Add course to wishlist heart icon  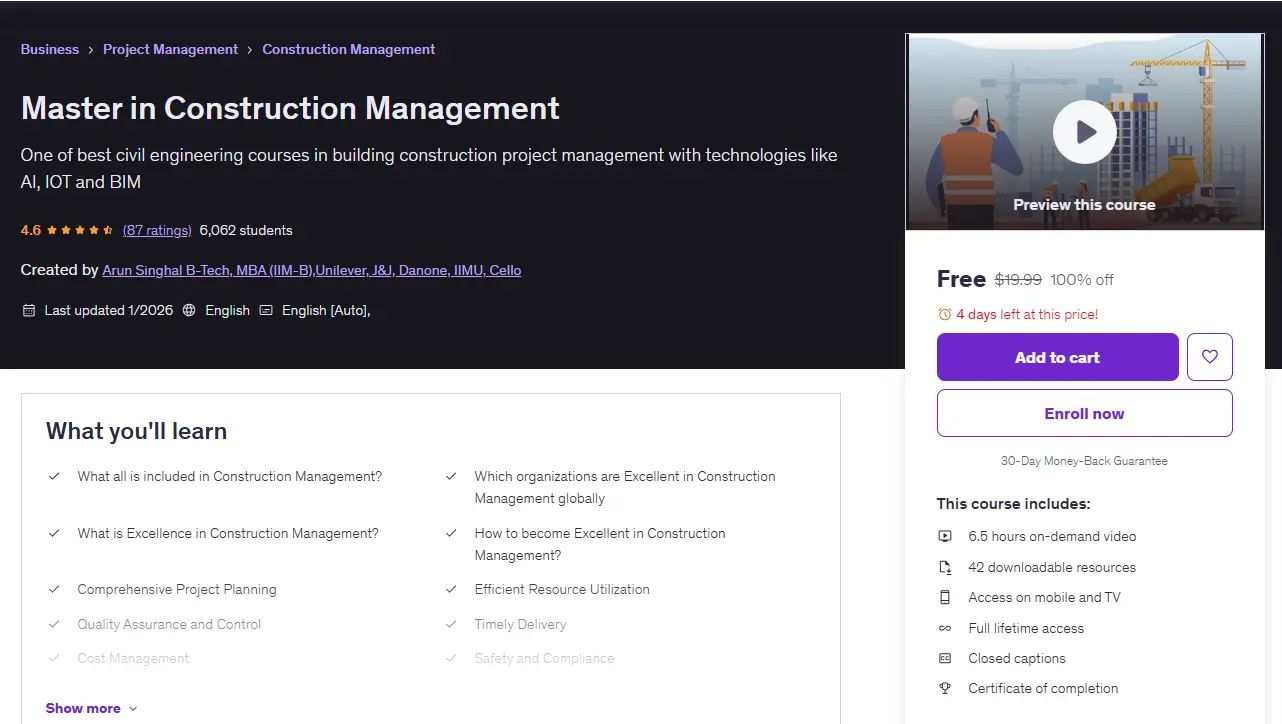1210,357
